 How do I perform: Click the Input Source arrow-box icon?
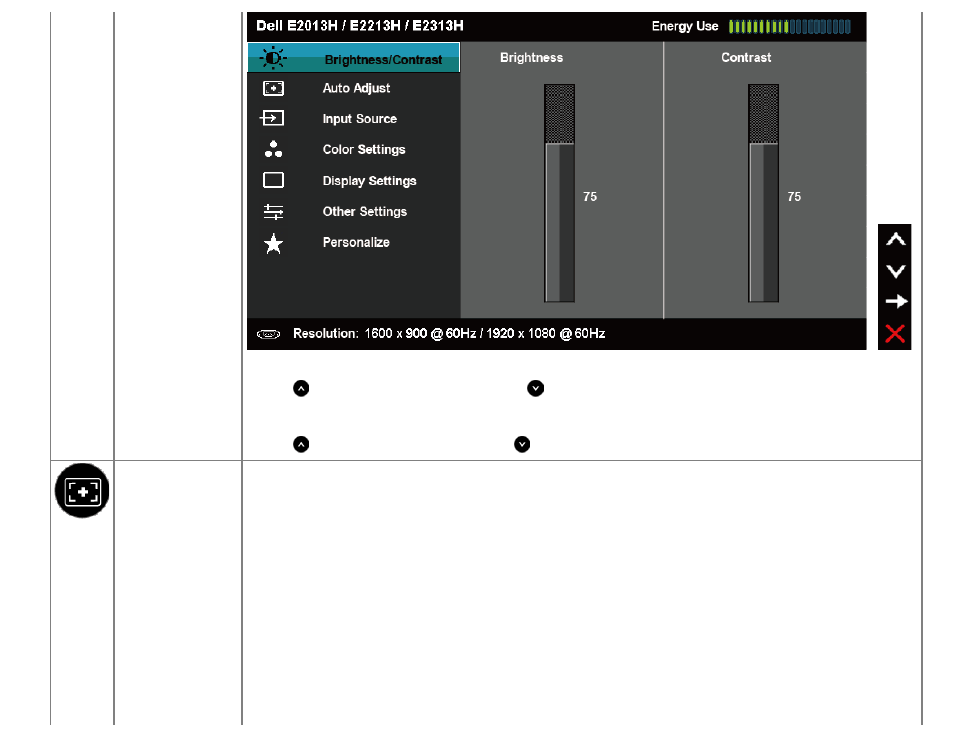(x=272, y=118)
